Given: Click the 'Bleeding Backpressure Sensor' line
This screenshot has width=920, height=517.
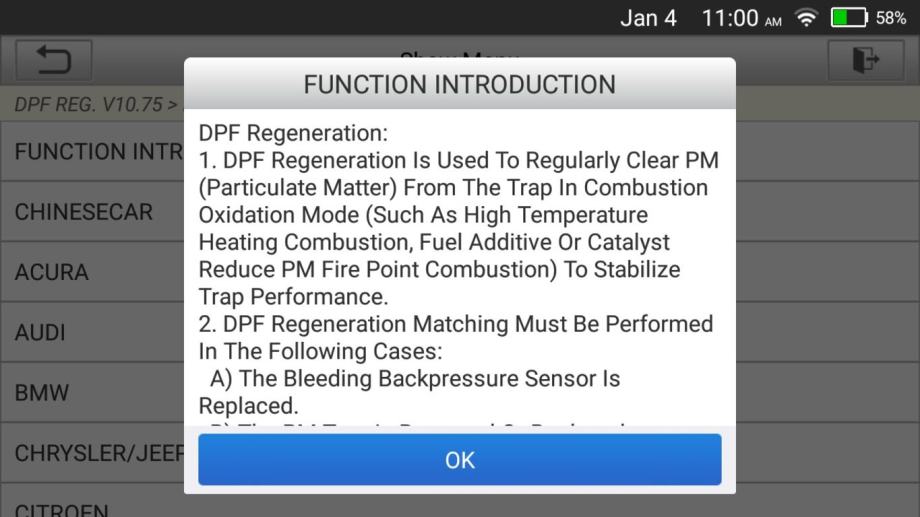Looking at the screenshot, I should tap(415, 380).
